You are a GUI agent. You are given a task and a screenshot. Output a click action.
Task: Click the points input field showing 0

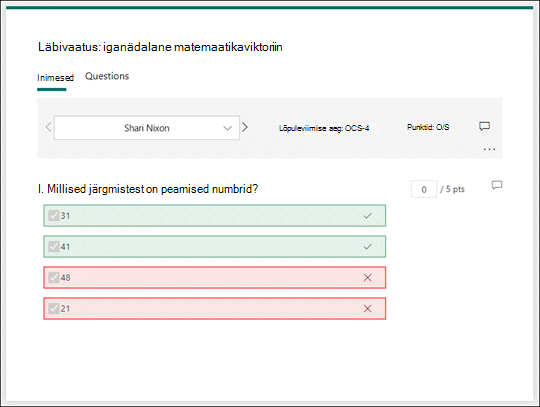pos(424,189)
